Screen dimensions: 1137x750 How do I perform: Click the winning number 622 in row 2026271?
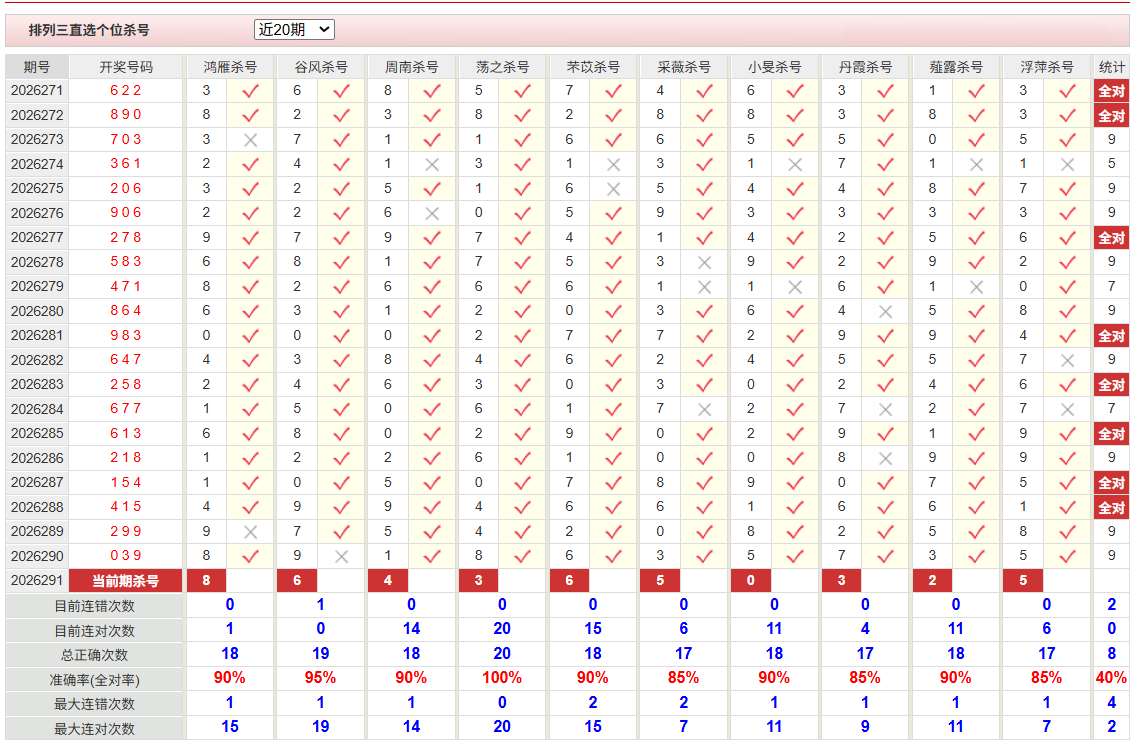click(125, 91)
